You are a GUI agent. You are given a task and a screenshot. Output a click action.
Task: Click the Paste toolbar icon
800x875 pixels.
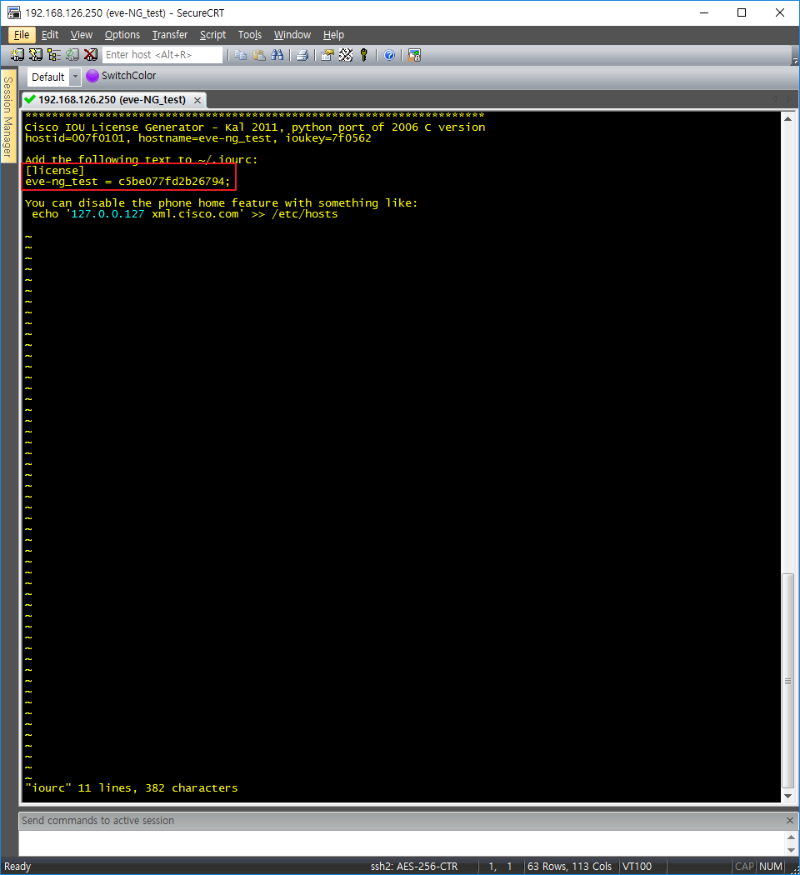[258, 55]
